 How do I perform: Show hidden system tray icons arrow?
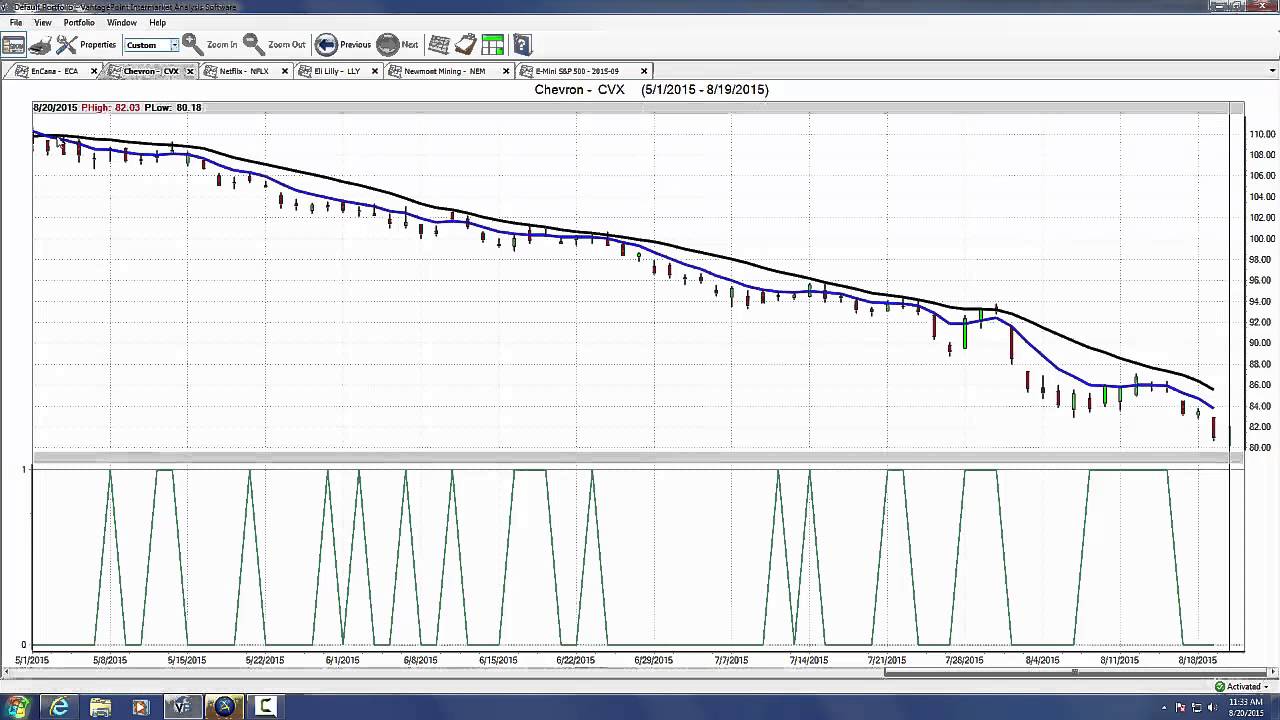(x=1165, y=708)
